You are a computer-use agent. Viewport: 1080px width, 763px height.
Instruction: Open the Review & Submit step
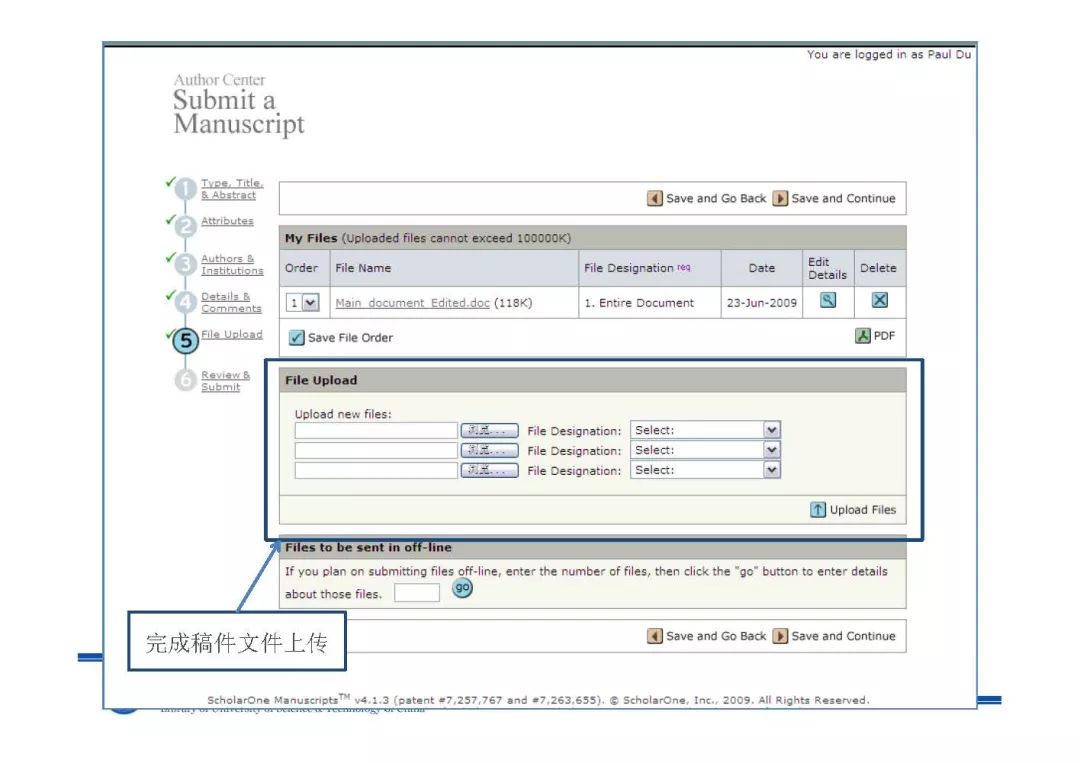pos(225,381)
